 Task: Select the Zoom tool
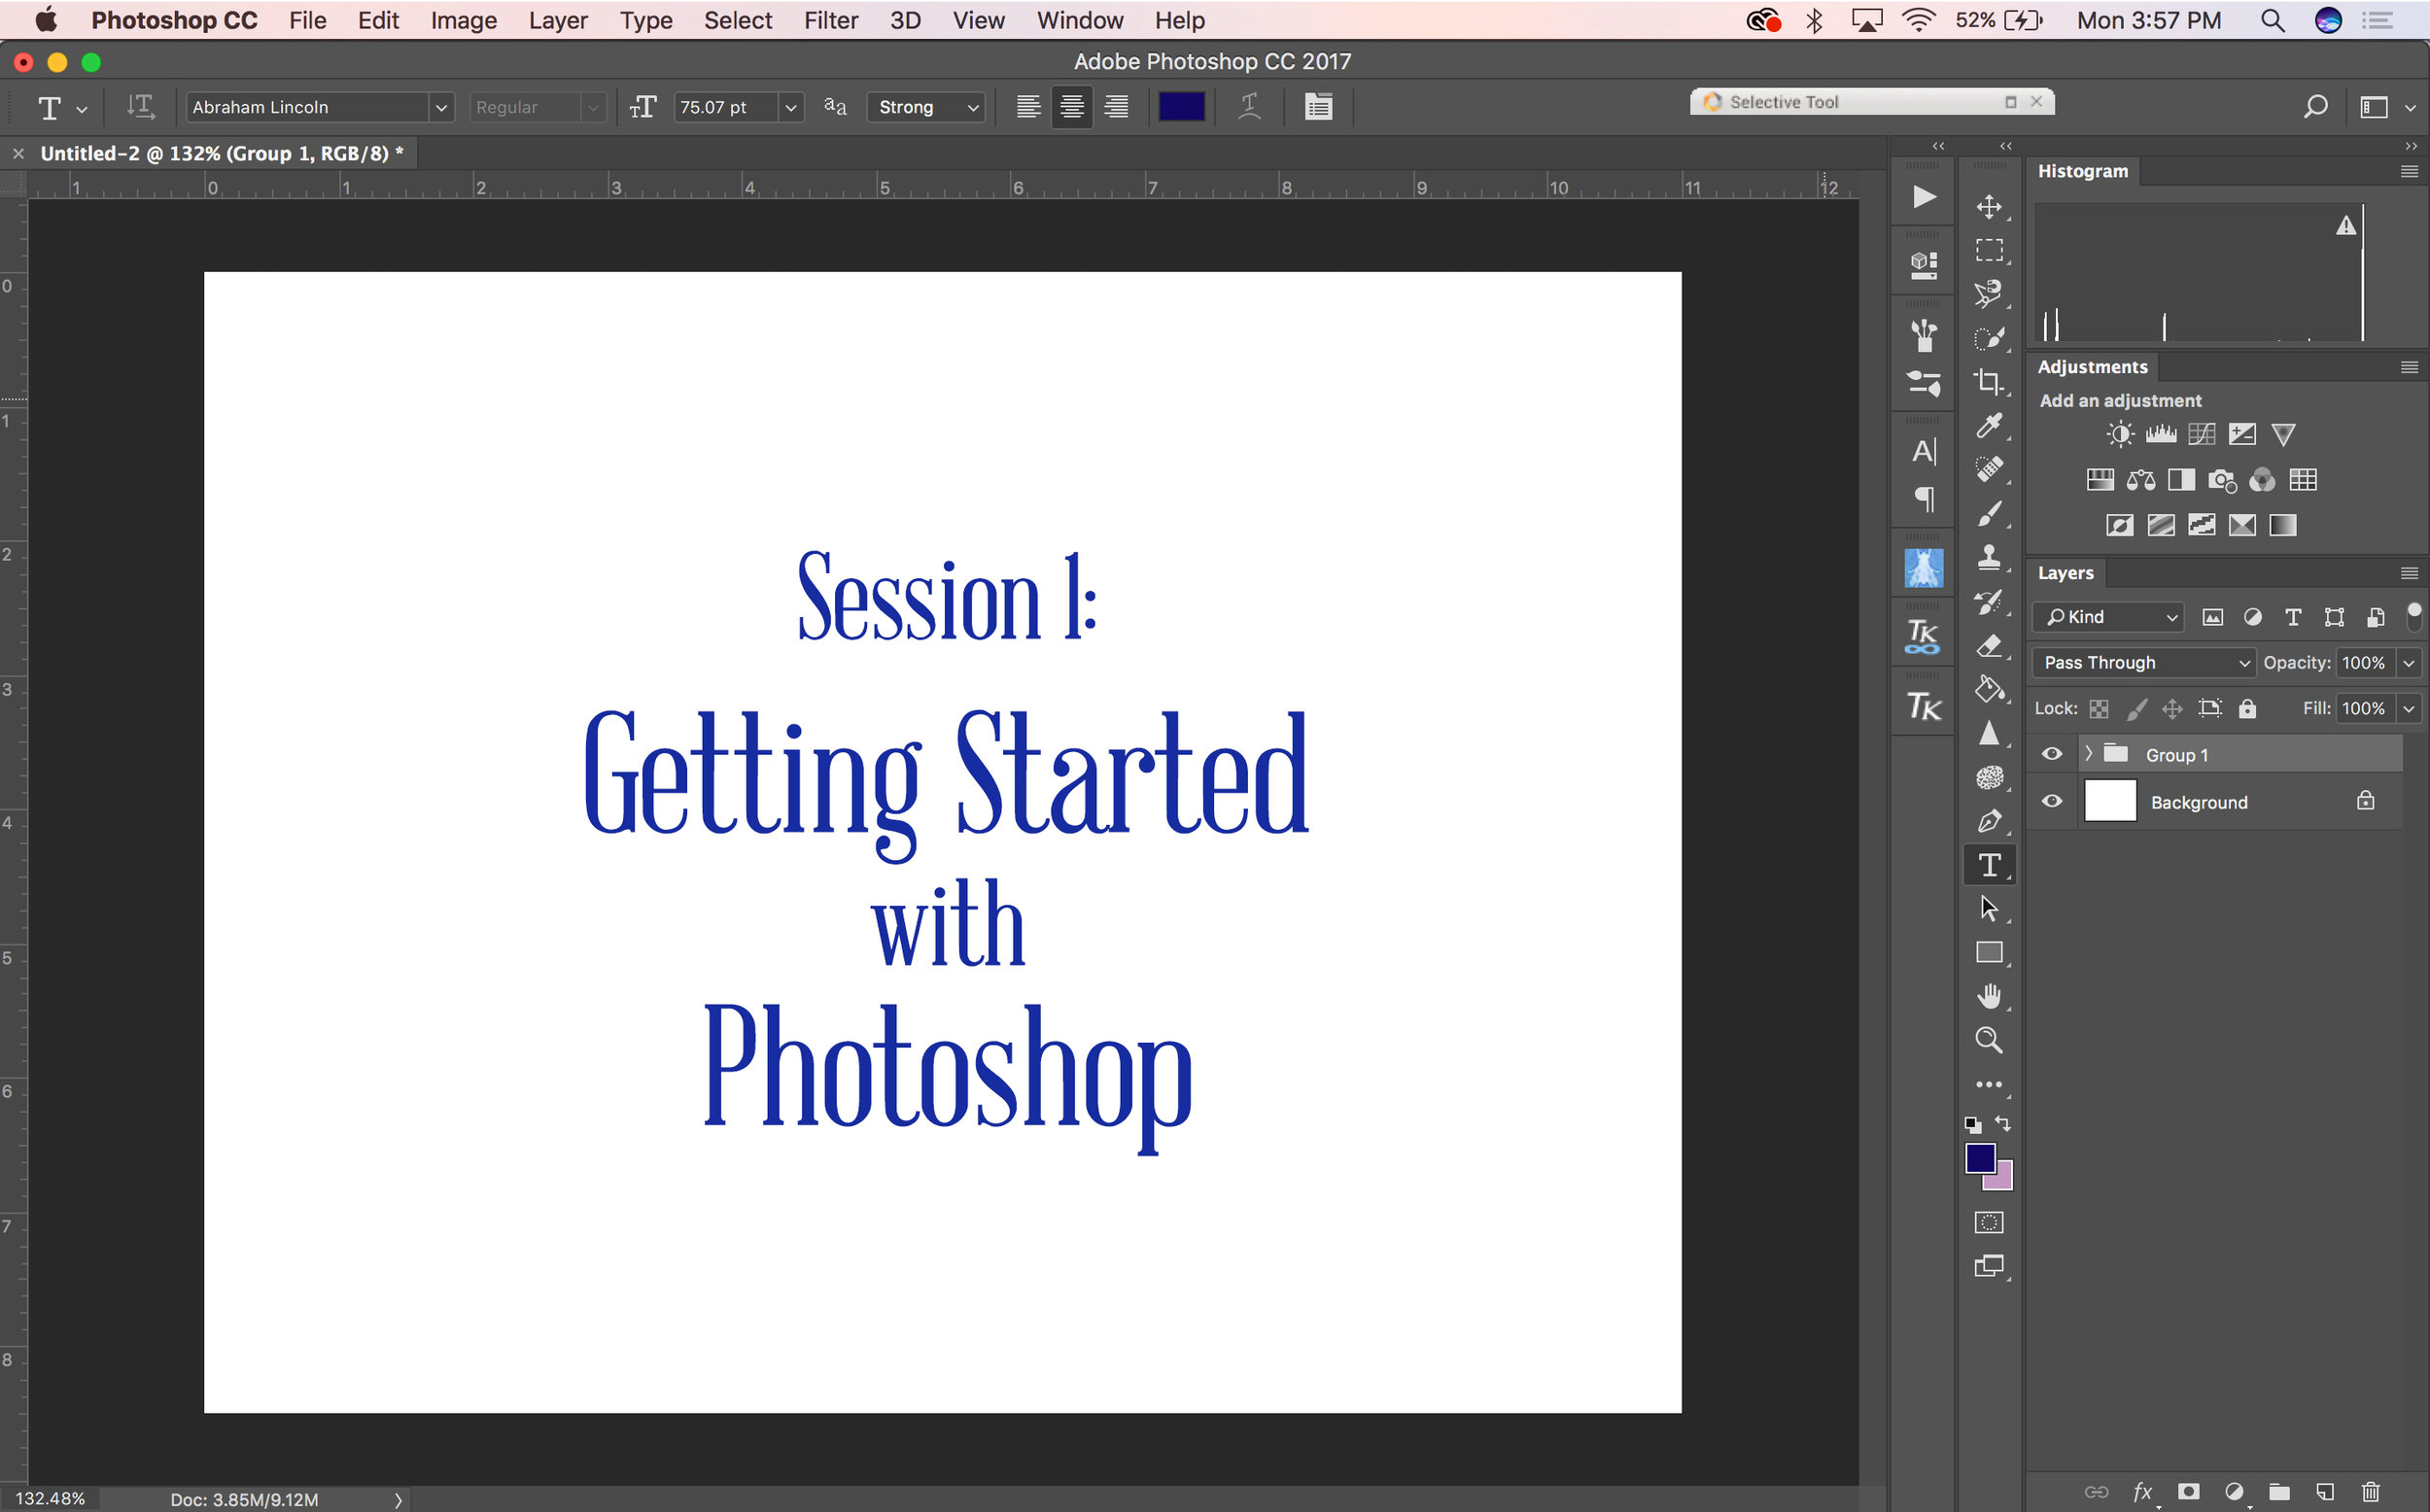coord(1989,1040)
